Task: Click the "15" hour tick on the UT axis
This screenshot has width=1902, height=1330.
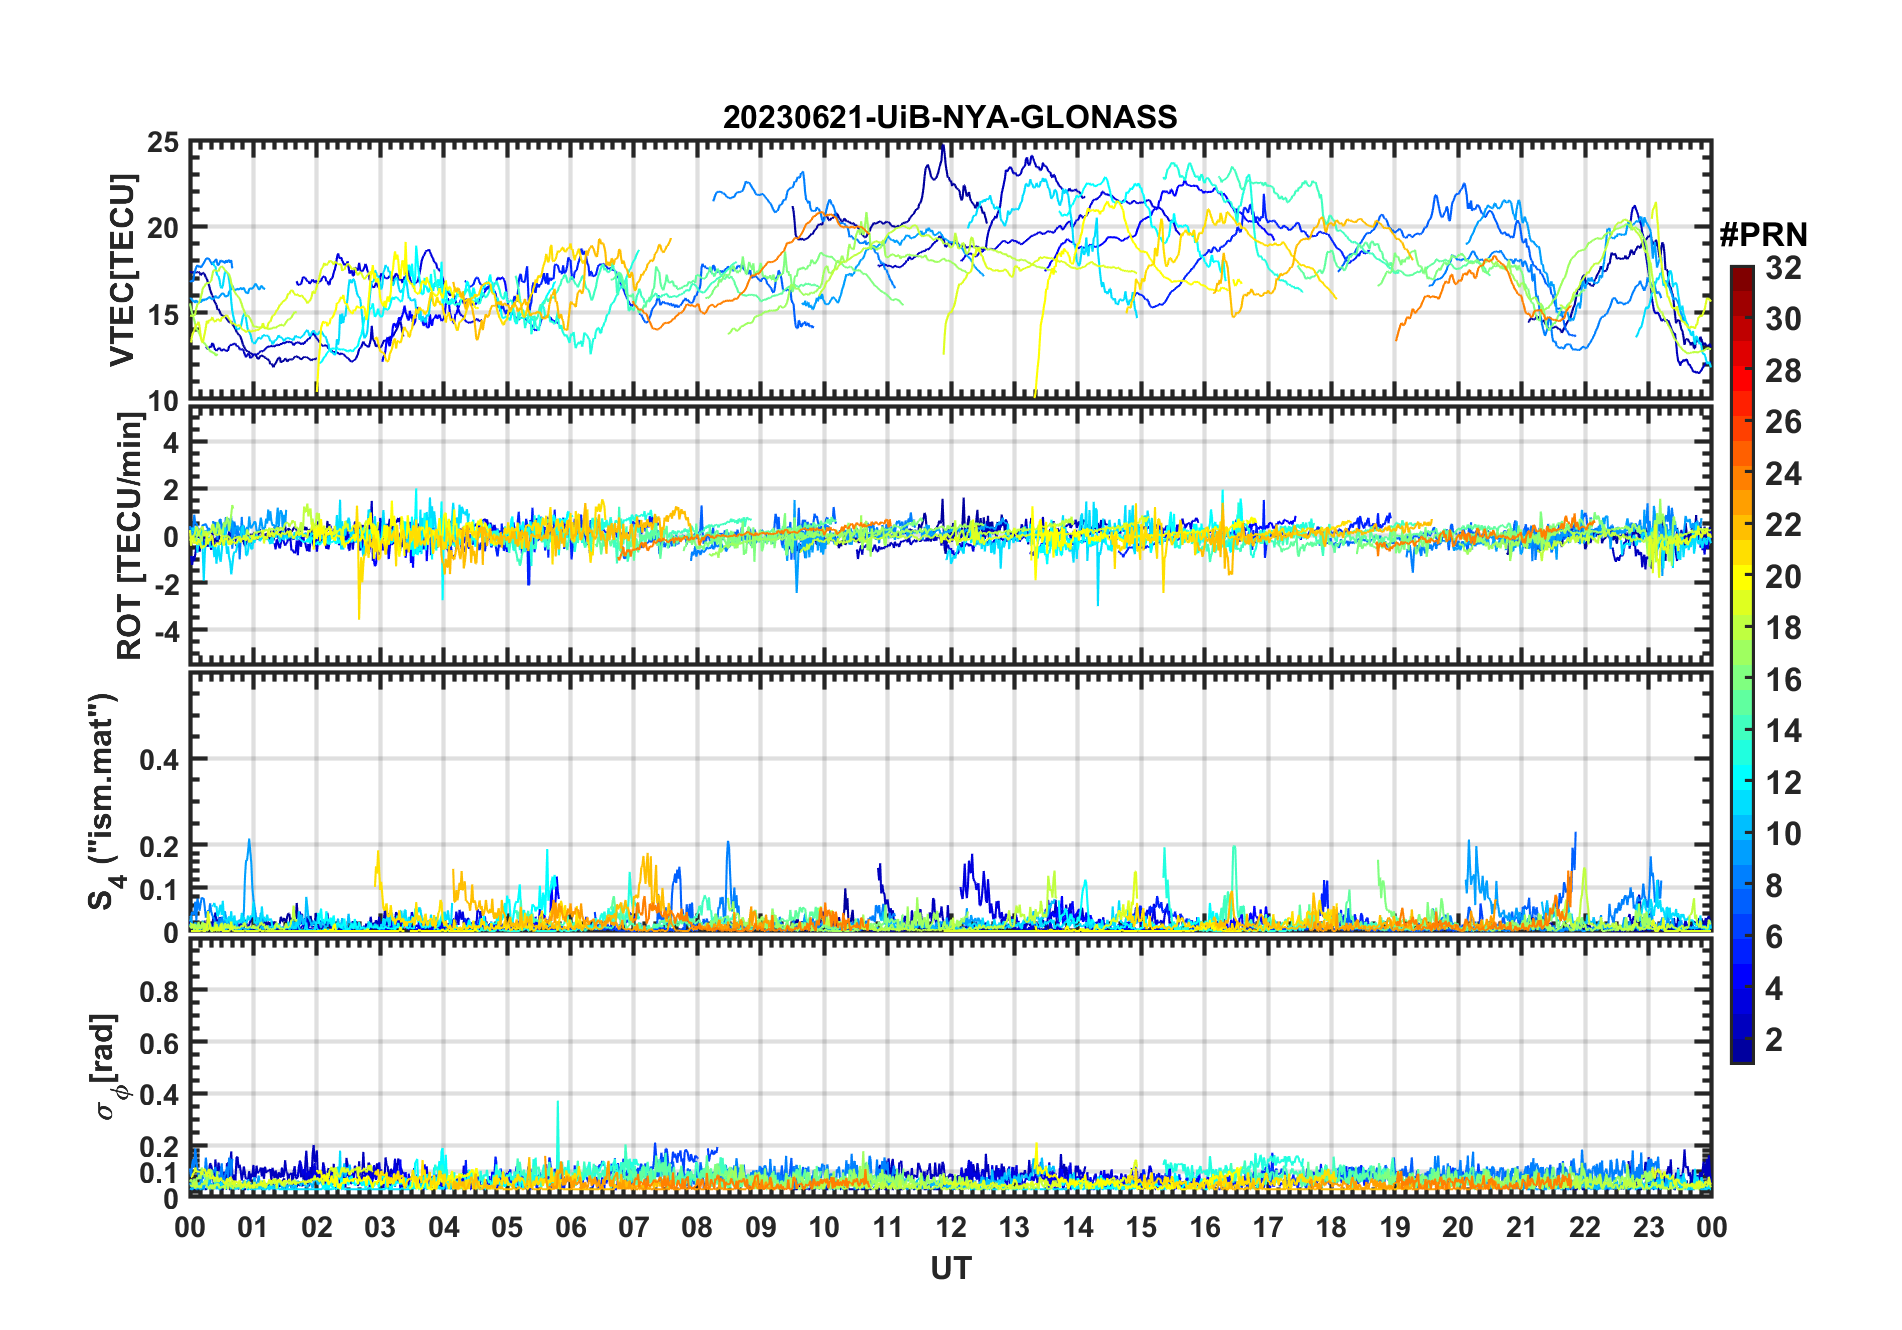Action: [1141, 1227]
